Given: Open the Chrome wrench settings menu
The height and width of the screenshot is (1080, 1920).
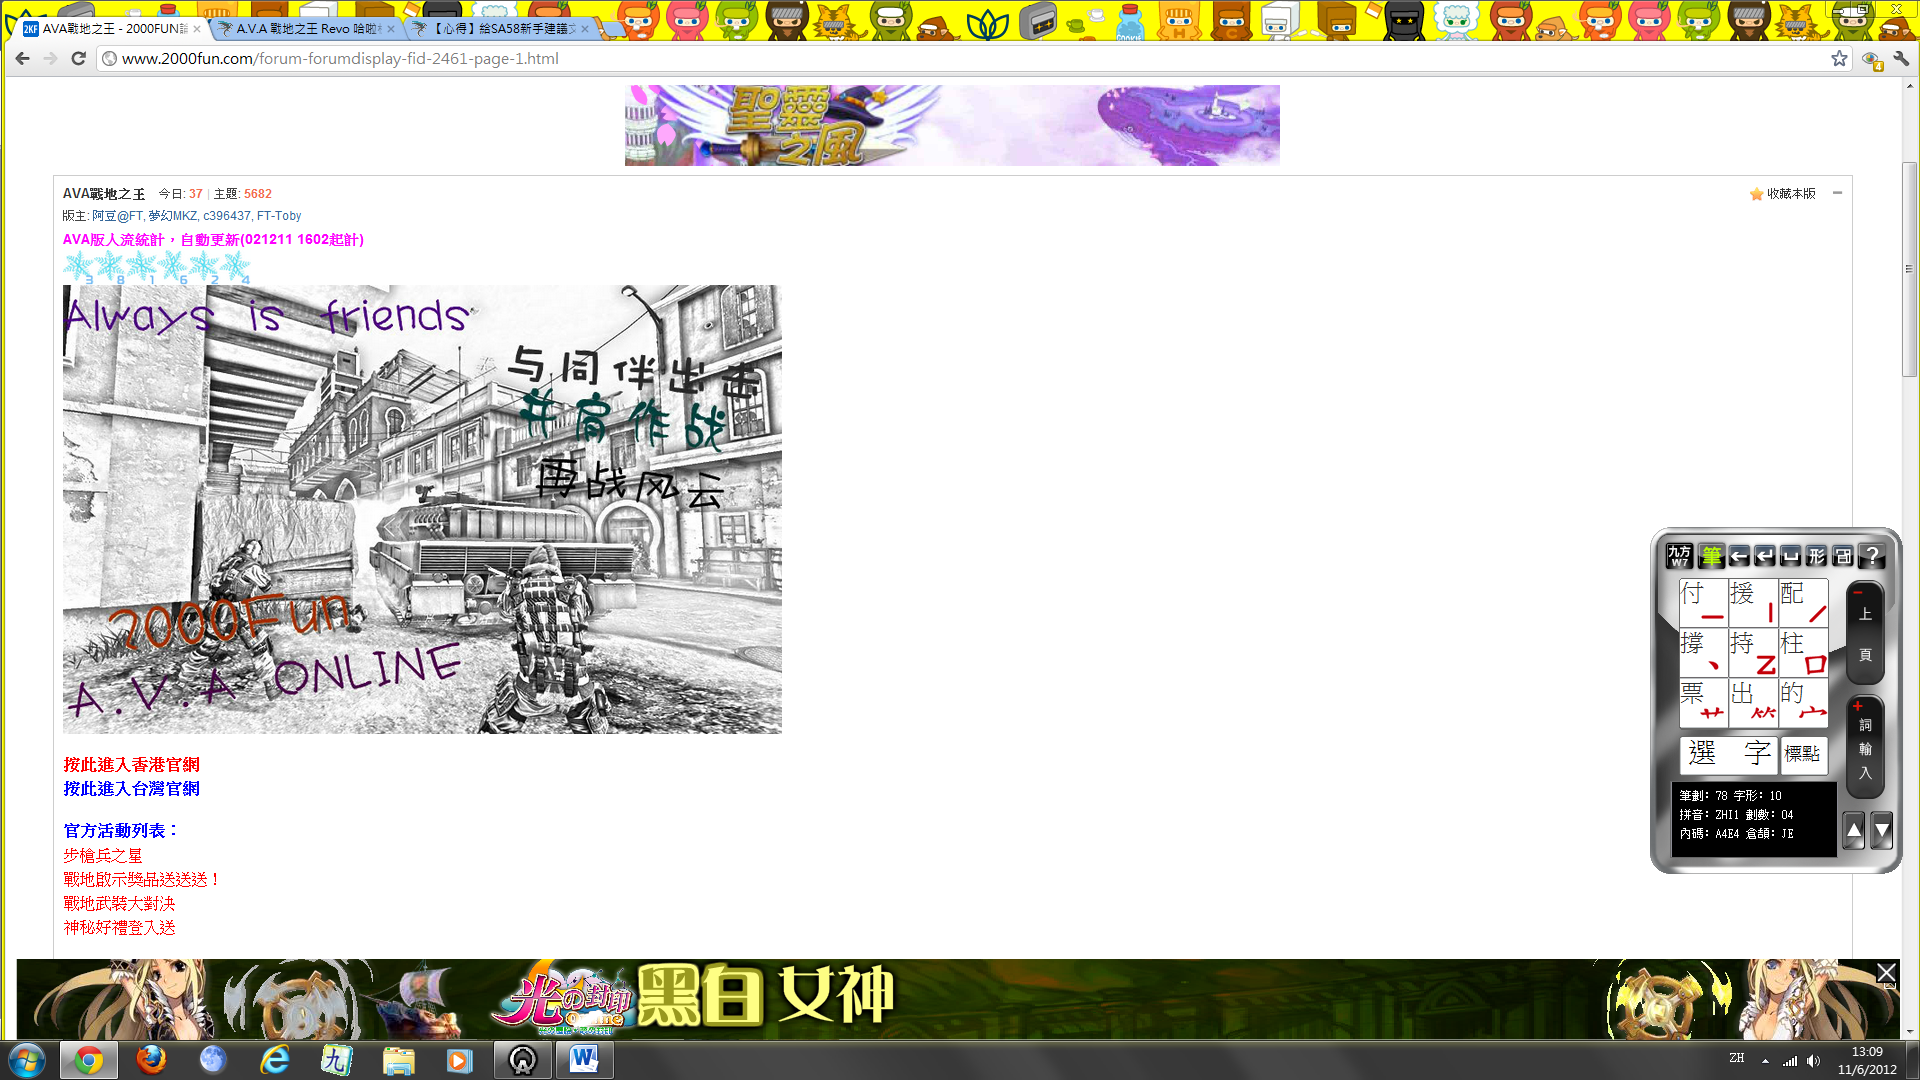Looking at the screenshot, I should click(x=1901, y=58).
